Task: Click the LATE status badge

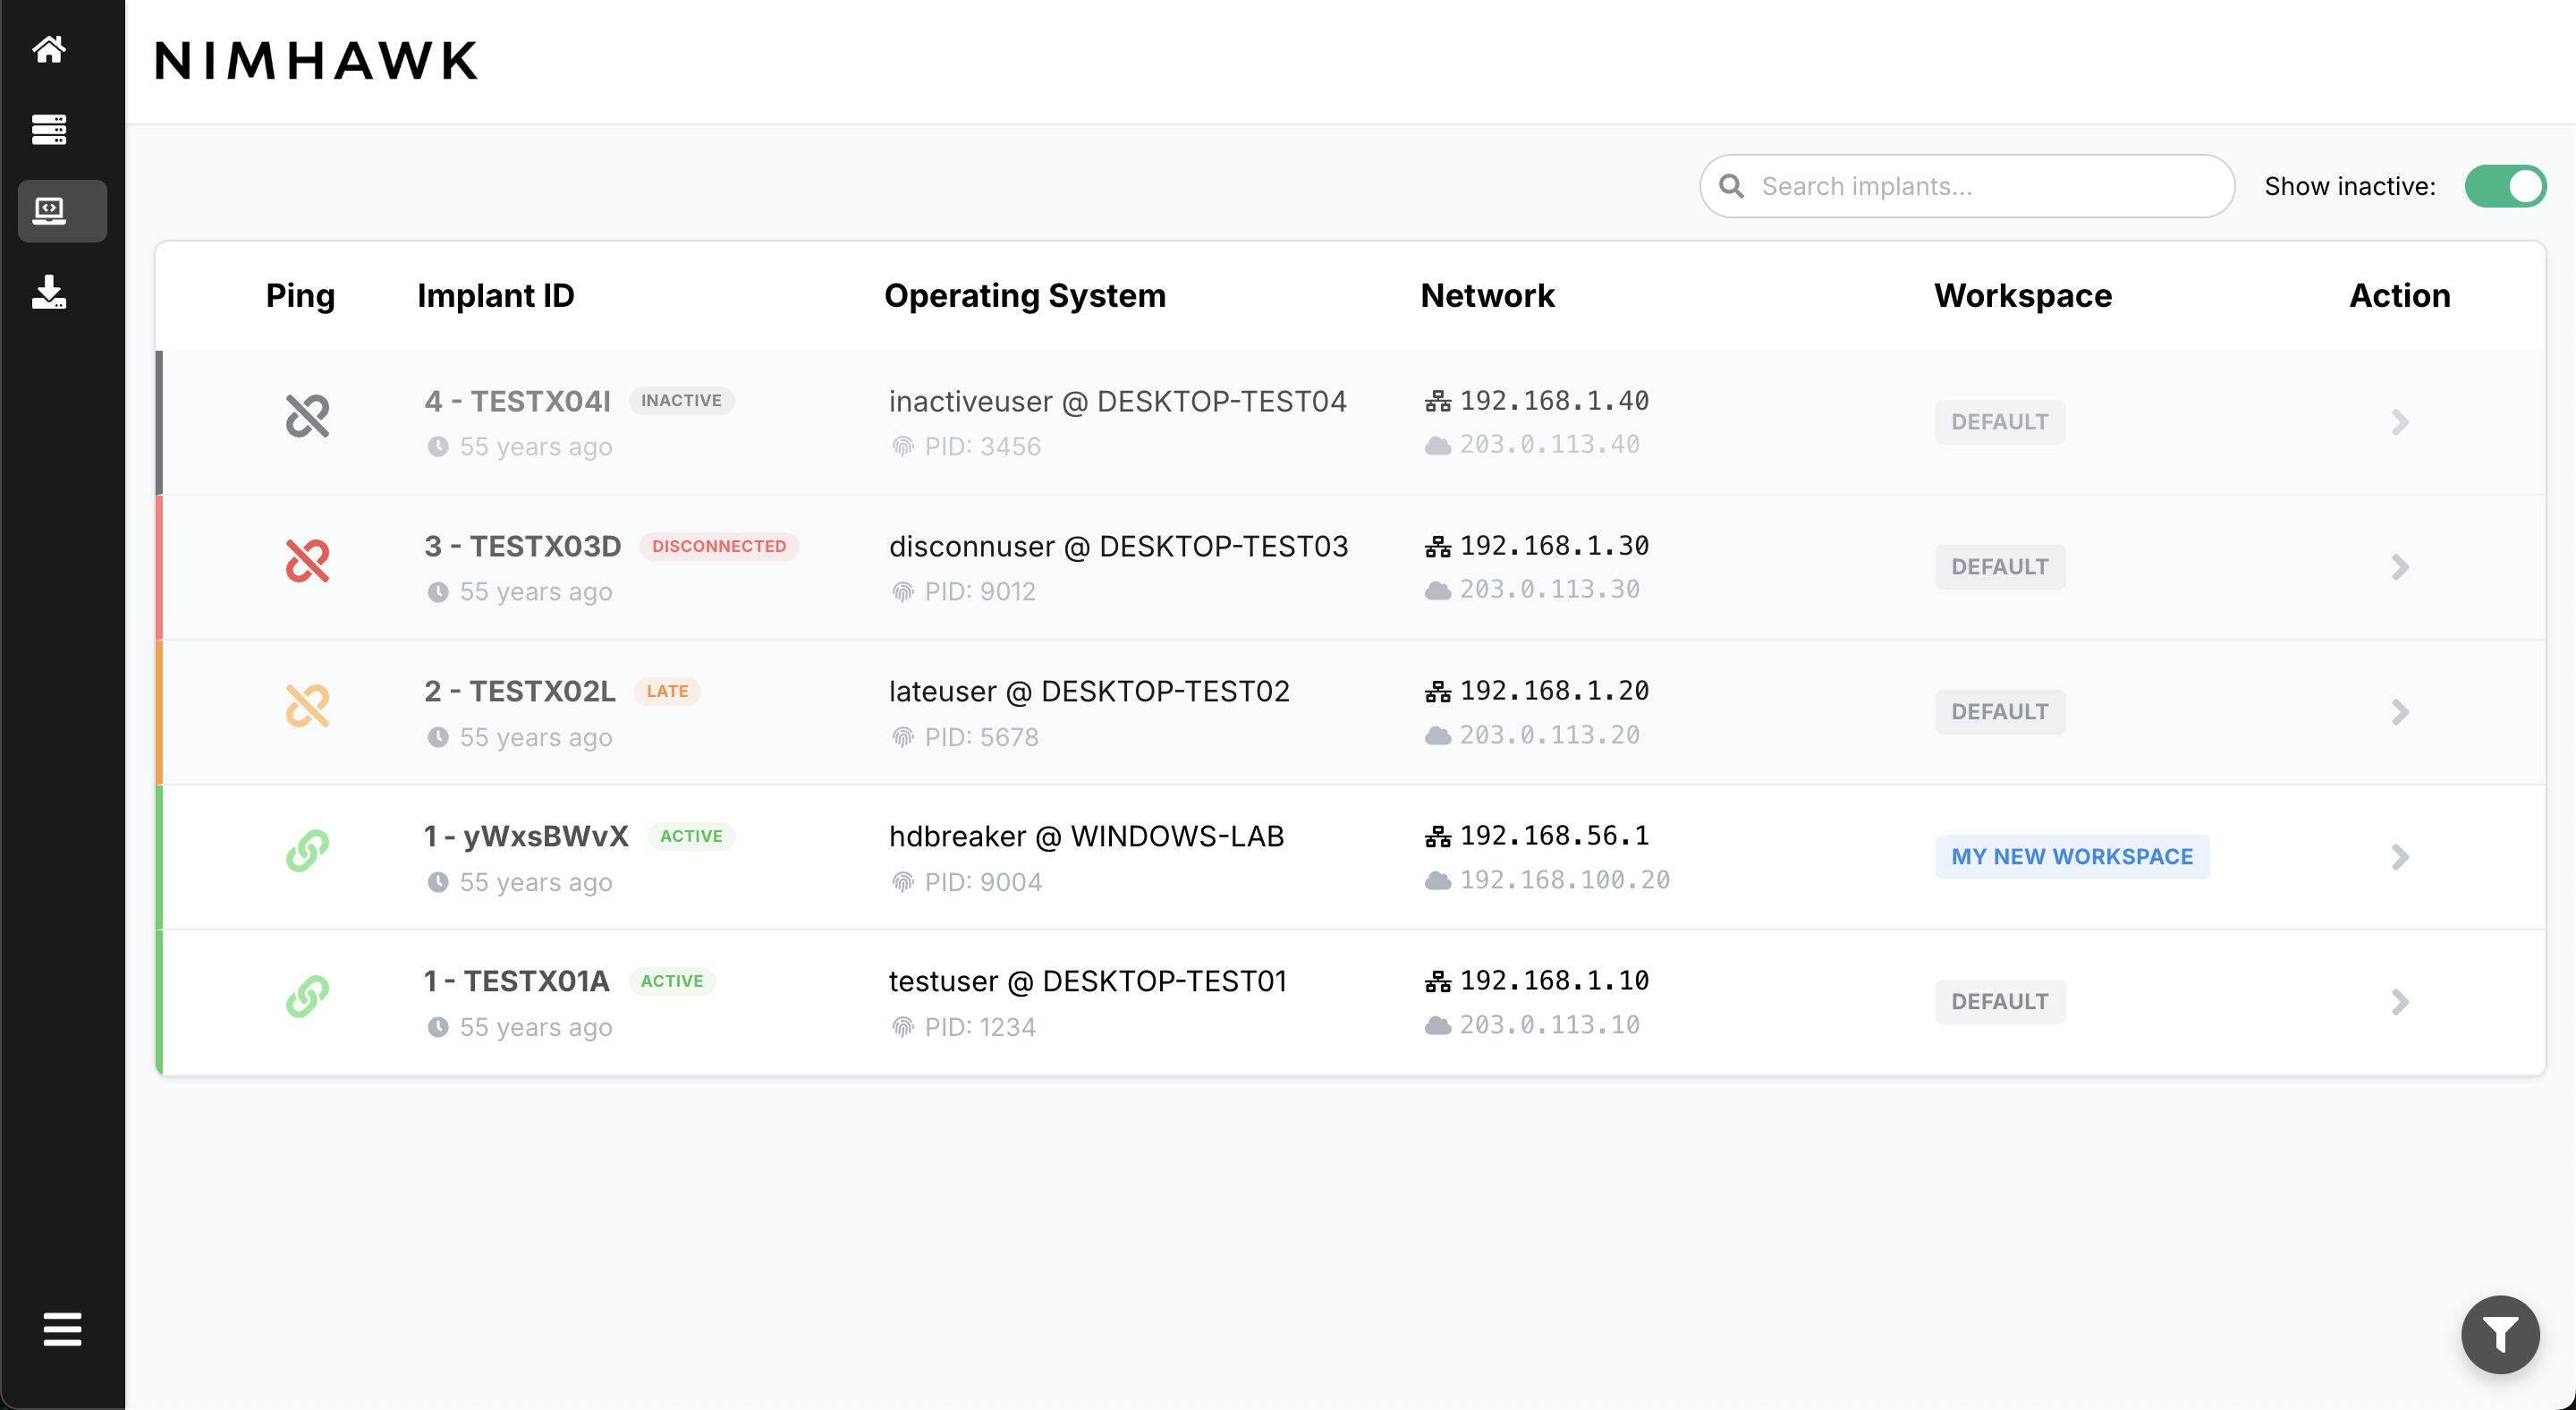Action: pyautogui.click(x=667, y=691)
